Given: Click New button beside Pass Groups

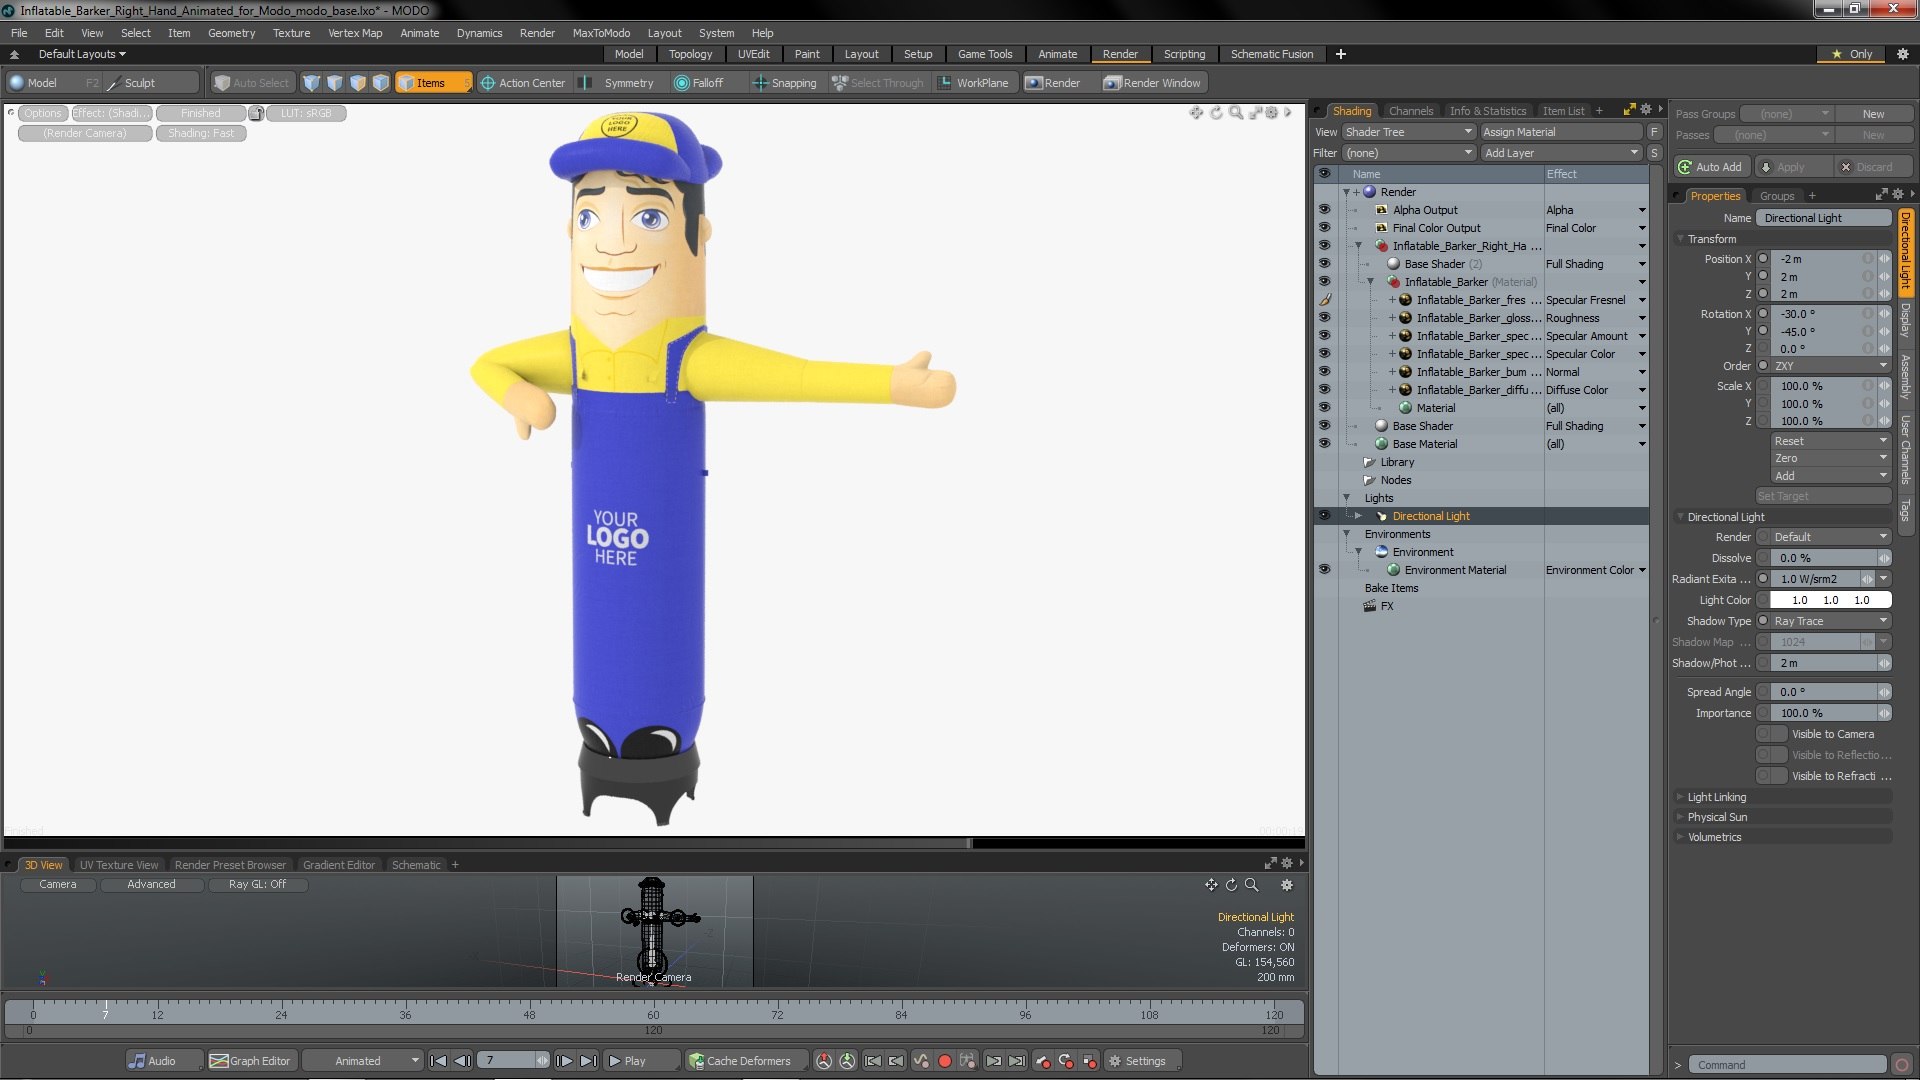Looking at the screenshot, I should [1873, 114].
